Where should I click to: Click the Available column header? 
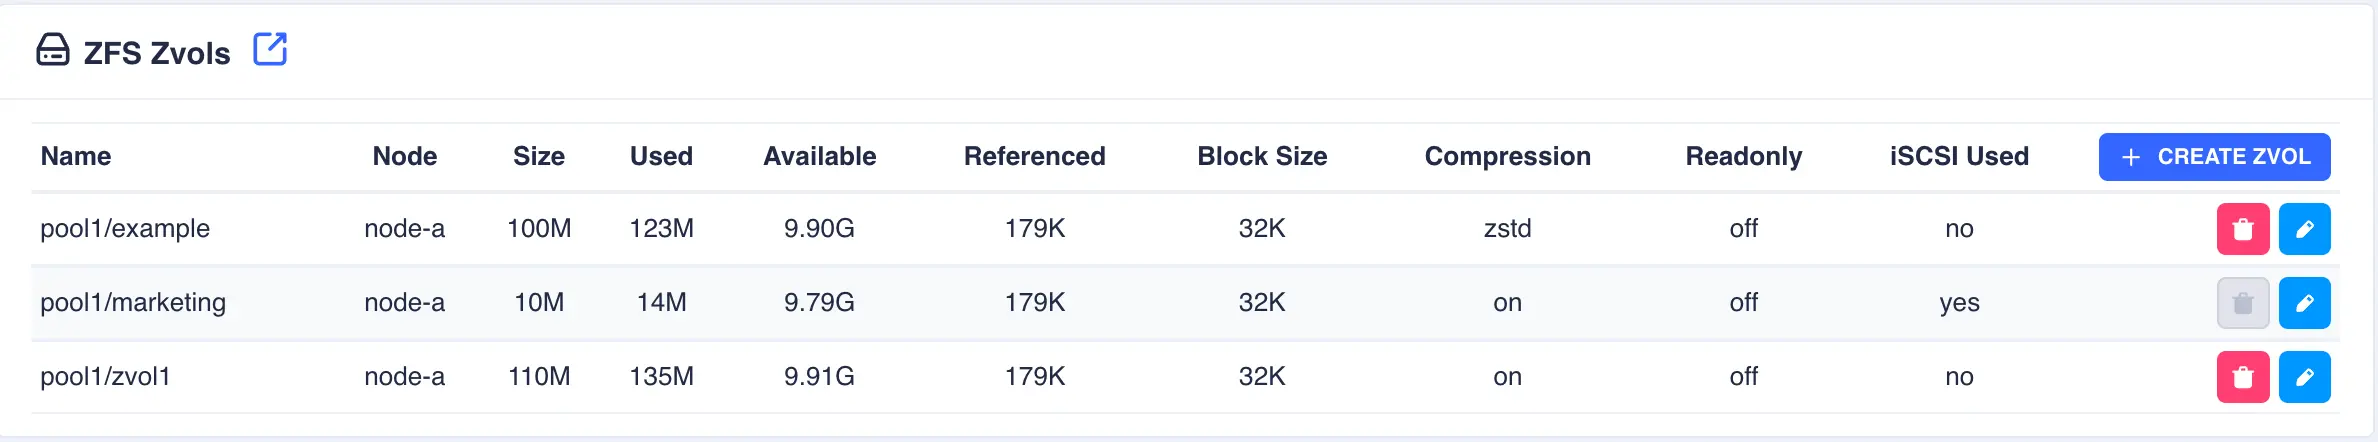point(820,156)
